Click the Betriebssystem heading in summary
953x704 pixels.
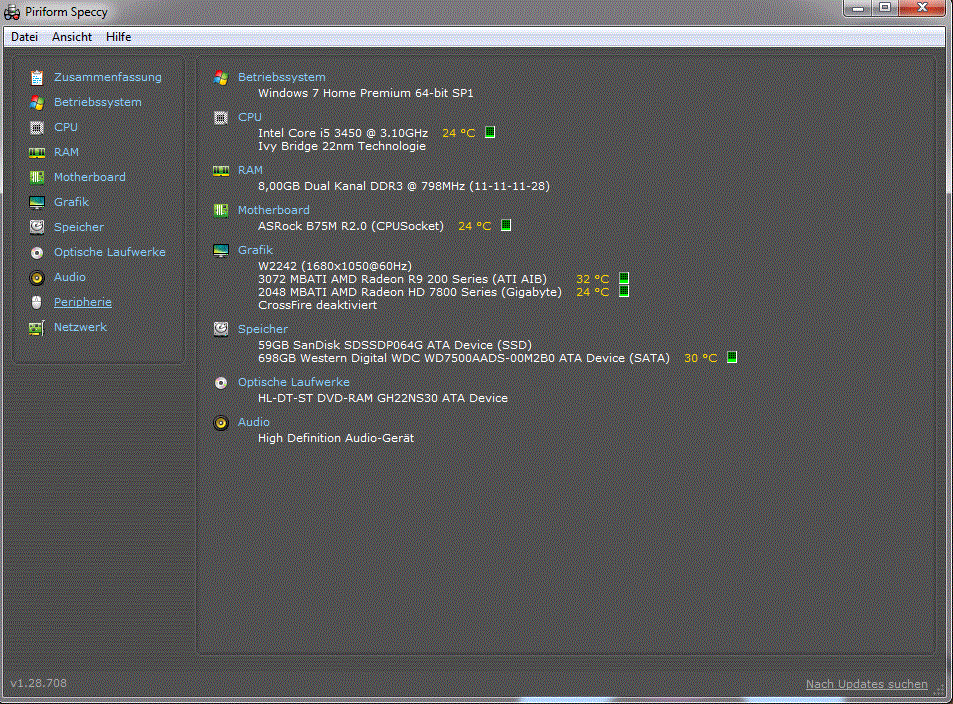(281, 77)
